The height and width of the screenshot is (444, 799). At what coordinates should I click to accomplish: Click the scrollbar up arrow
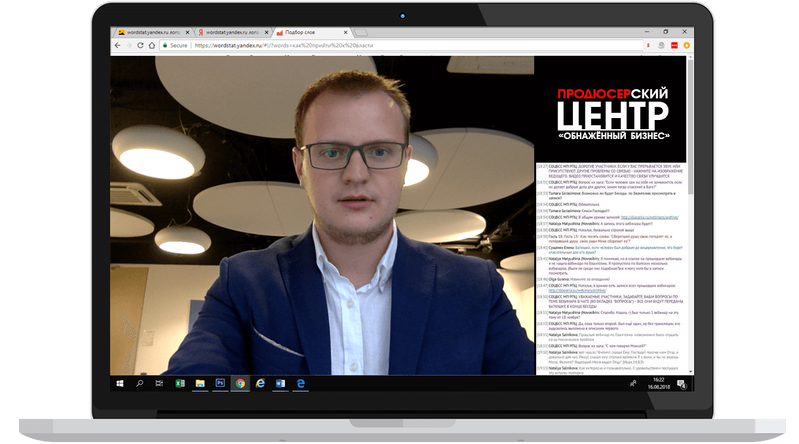(x=690, y=58)
